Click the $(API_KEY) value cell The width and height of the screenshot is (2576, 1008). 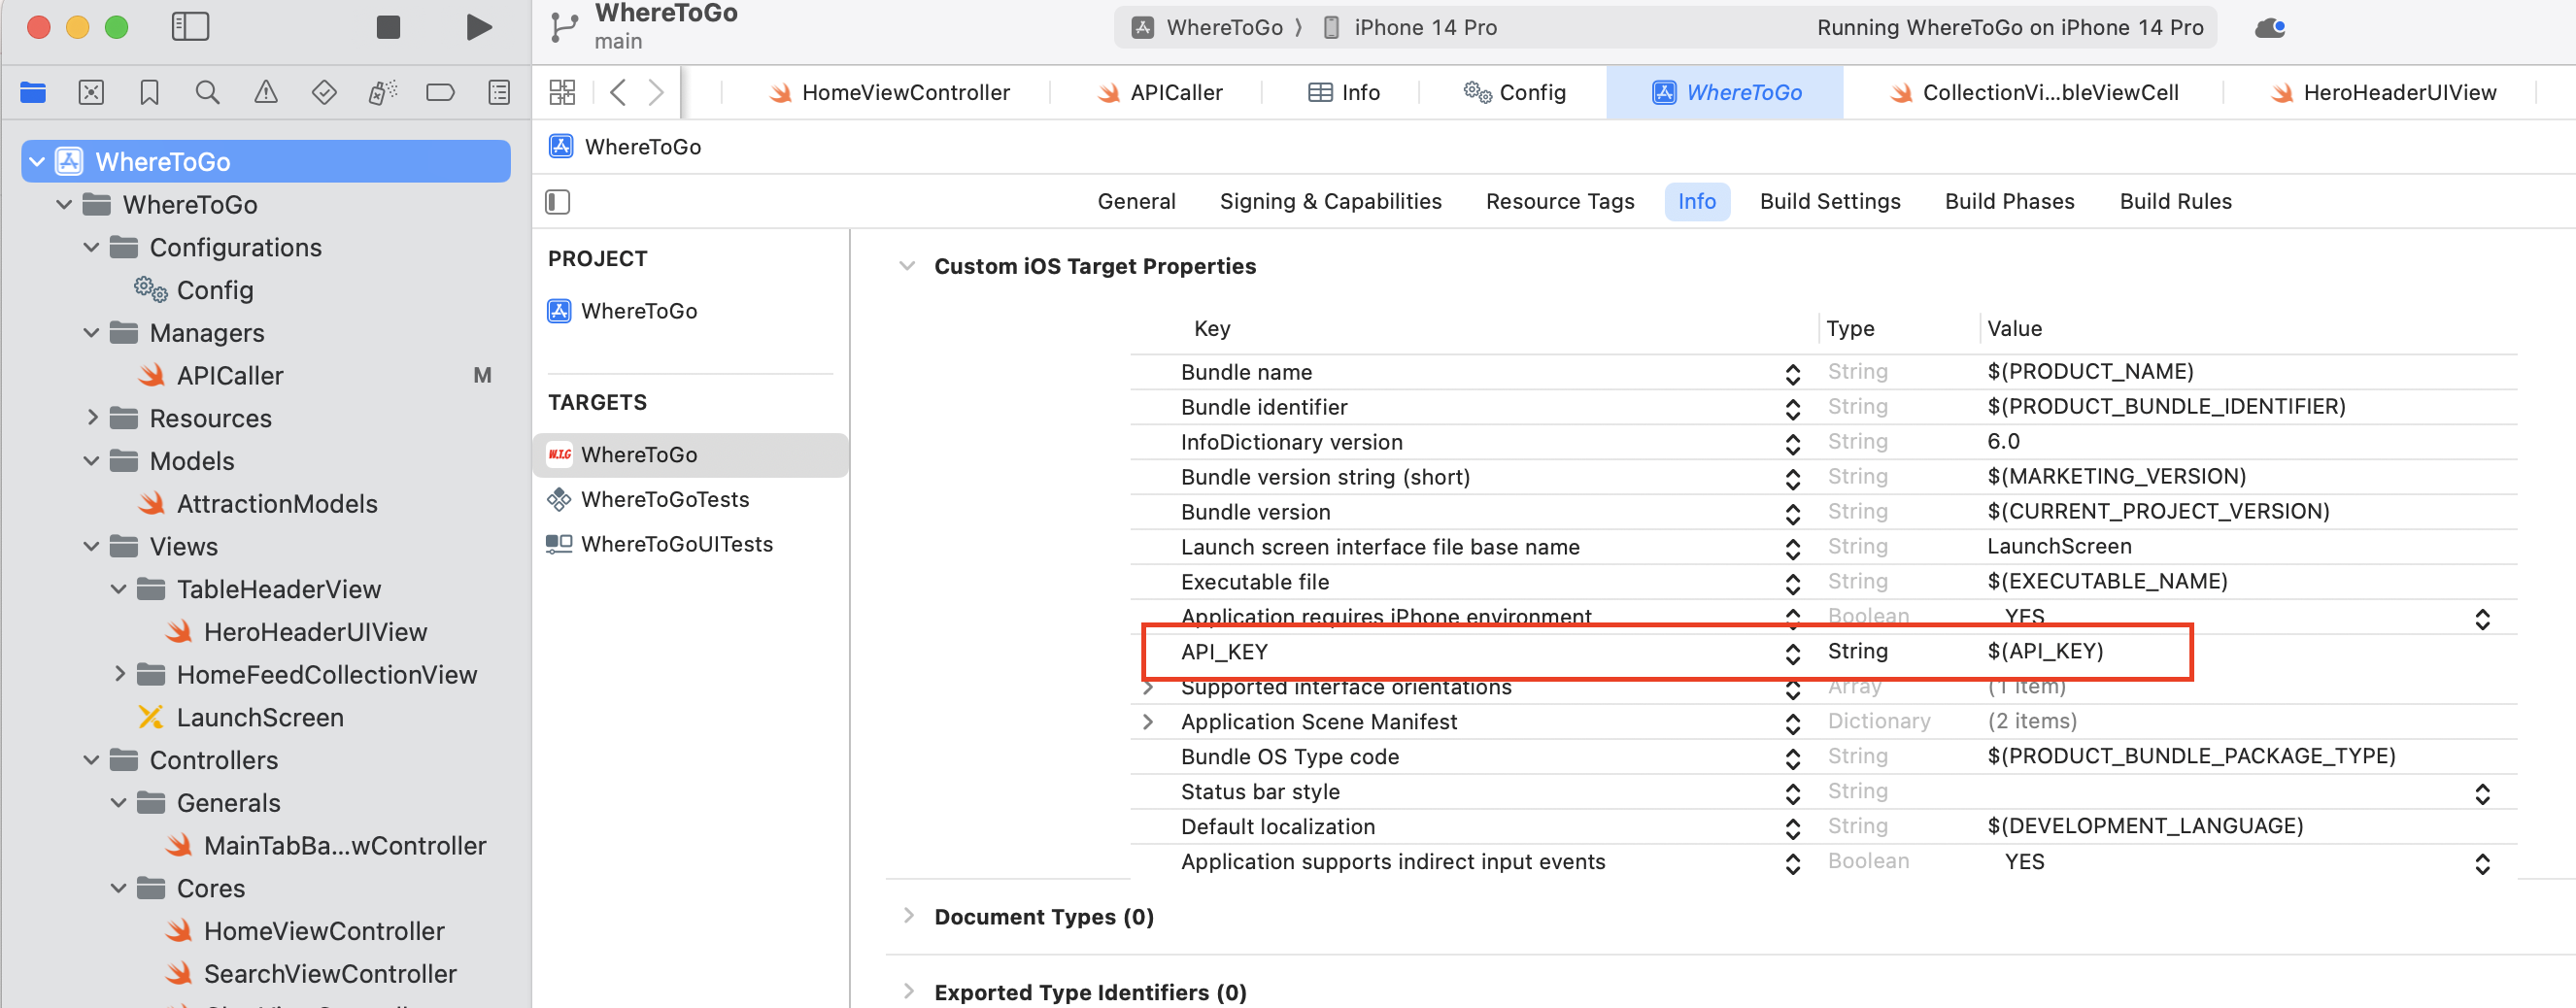coord(2045,652)
